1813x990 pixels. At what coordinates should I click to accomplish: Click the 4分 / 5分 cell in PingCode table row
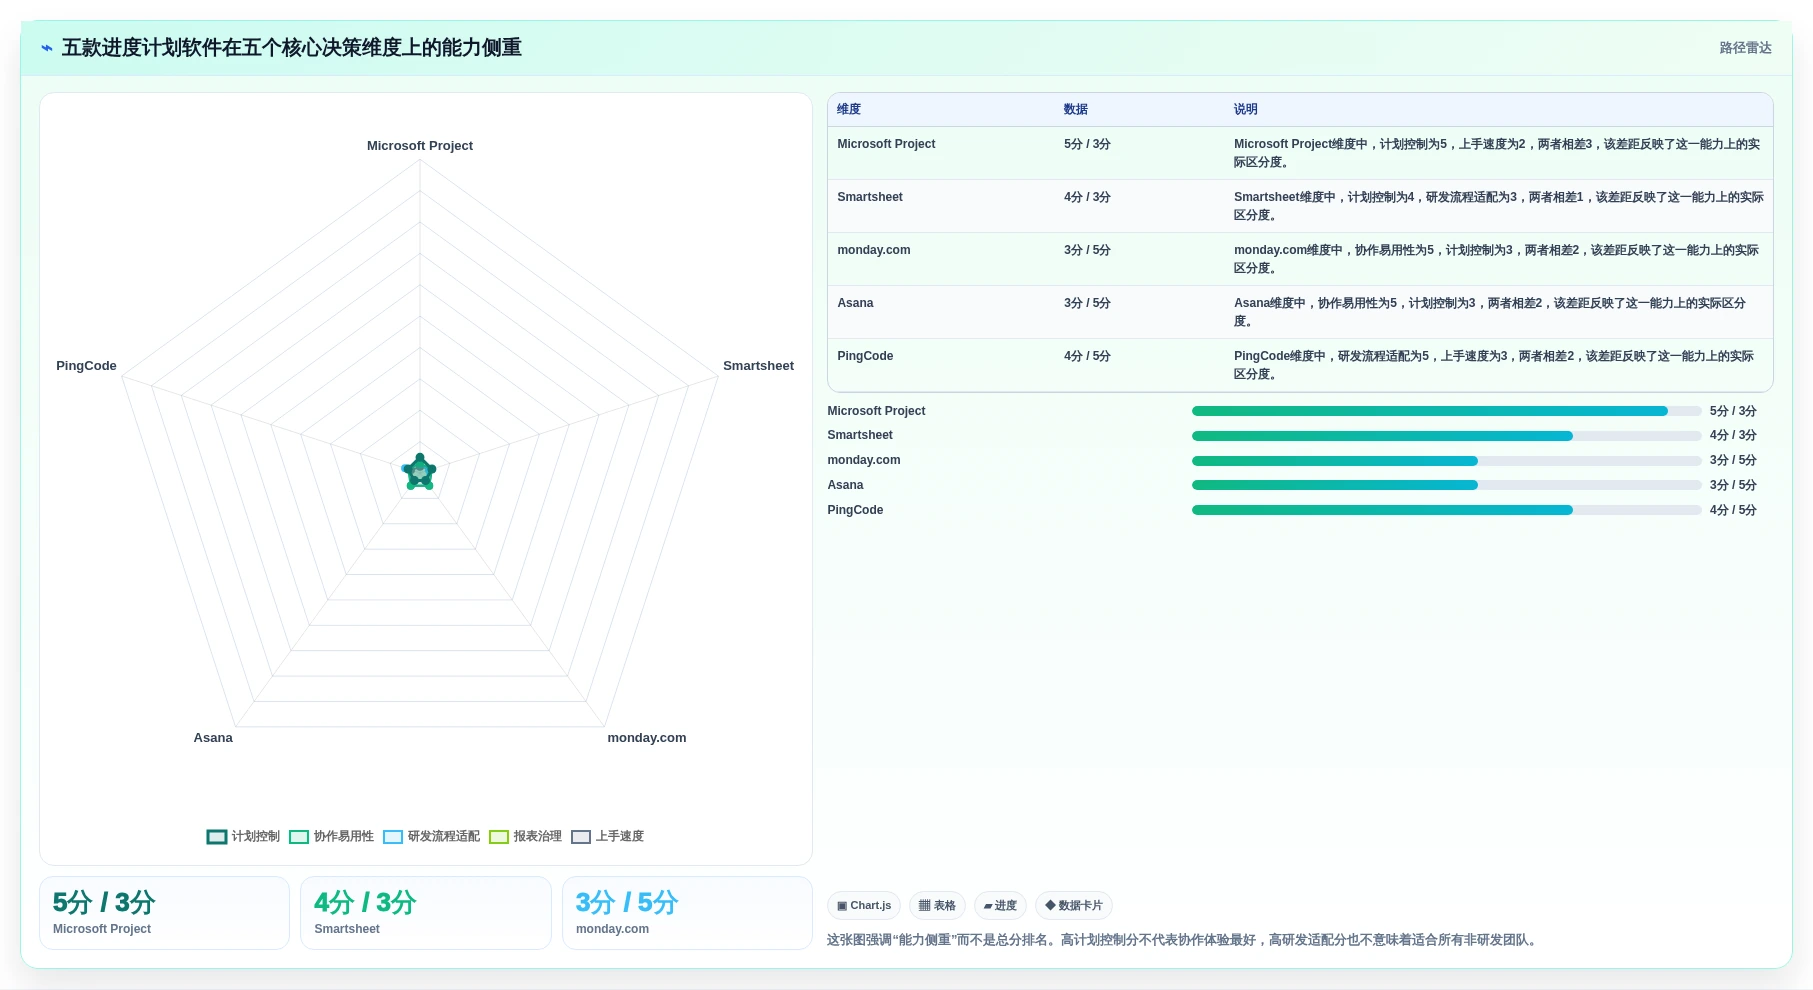(1087, 356)
